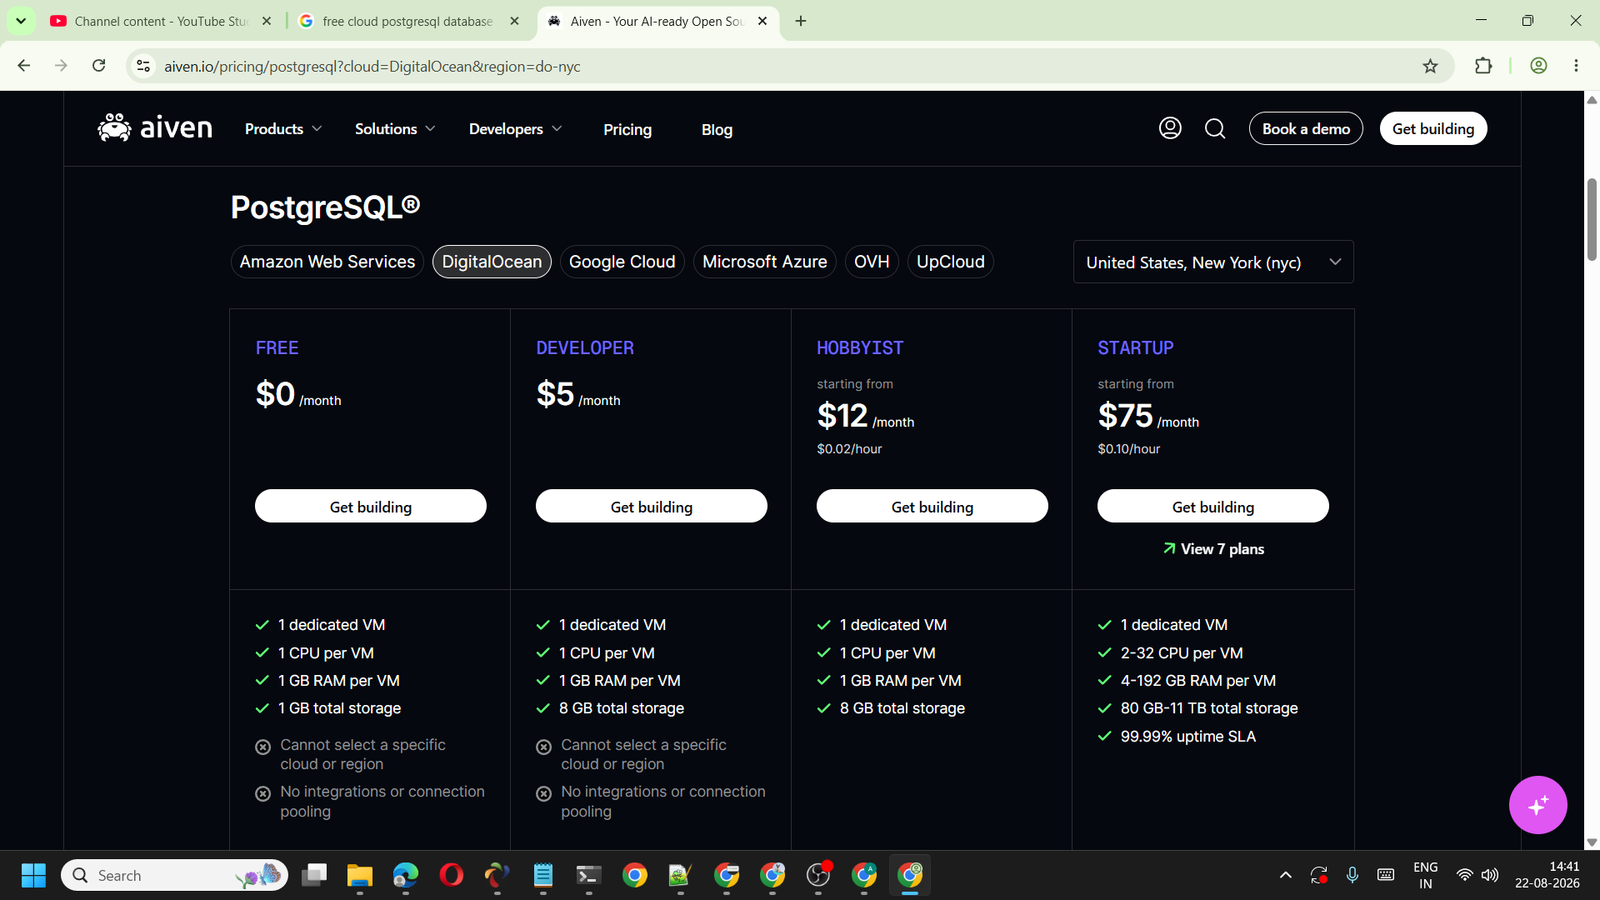
Task: Click the address bar URL
Action: tap(372, 66)
